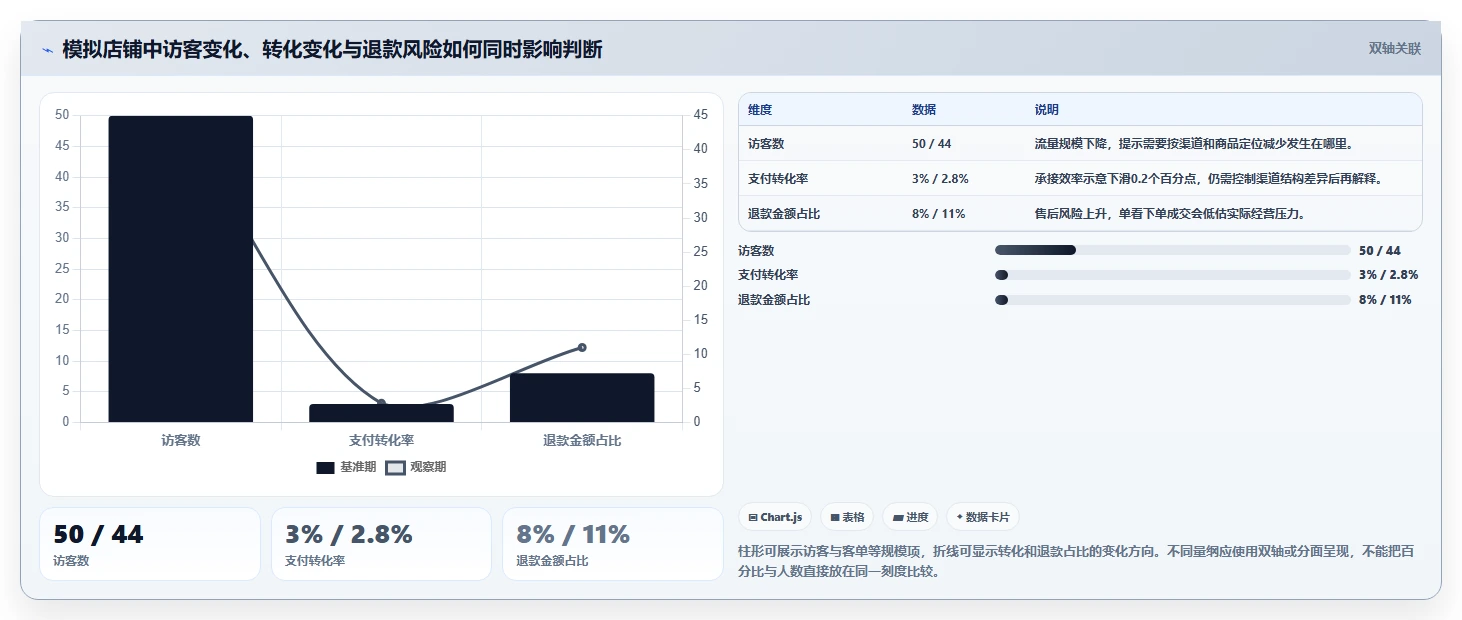The height and width of the screenshot is (620, 1462).
Task: Toggle the 基准期 legend item
Action: point(346,467)
